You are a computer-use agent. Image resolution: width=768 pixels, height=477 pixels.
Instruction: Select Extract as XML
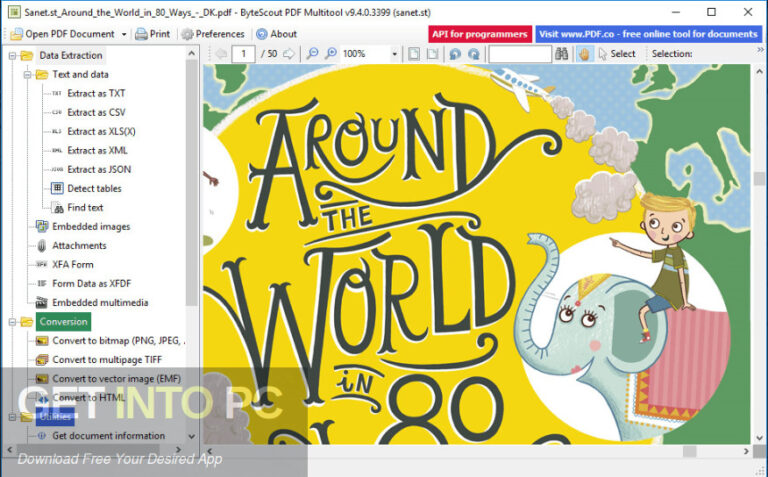(97, 150)
